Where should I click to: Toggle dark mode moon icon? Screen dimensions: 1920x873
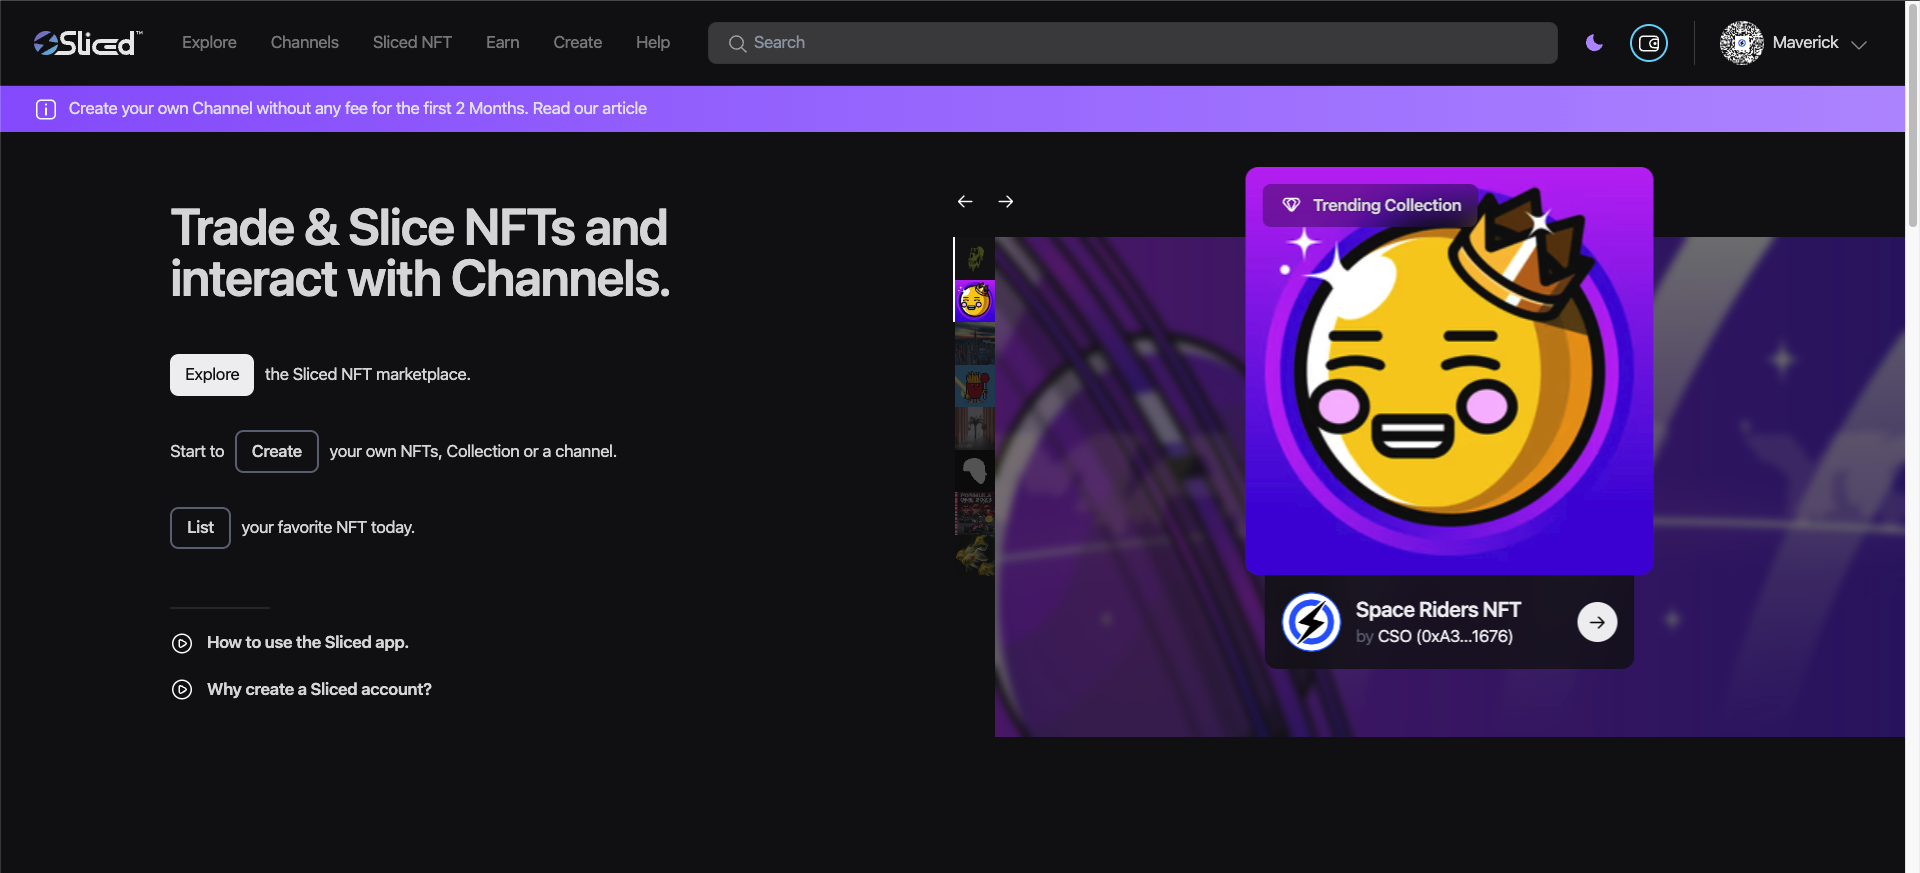coord(1594,43)
